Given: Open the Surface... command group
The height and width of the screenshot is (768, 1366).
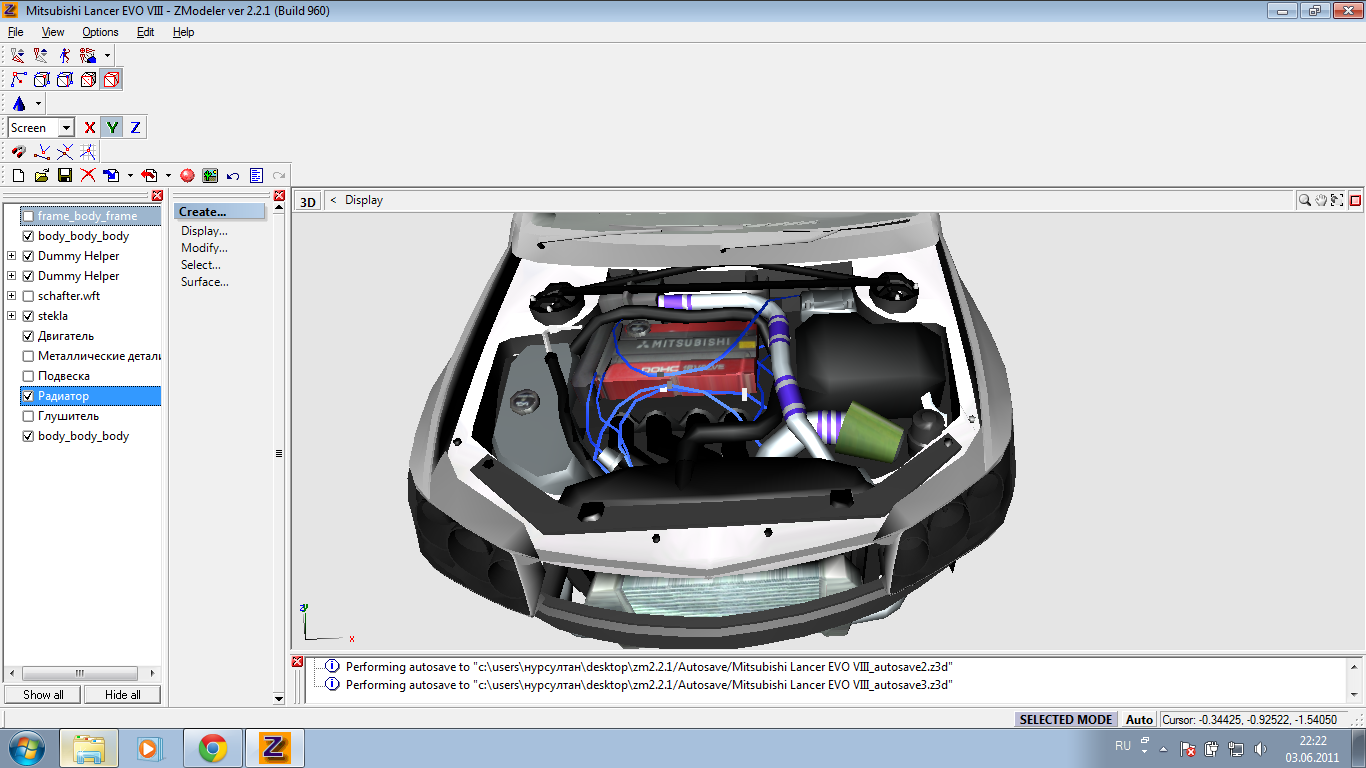Looking at the screenshot, I should coord(205,282).
